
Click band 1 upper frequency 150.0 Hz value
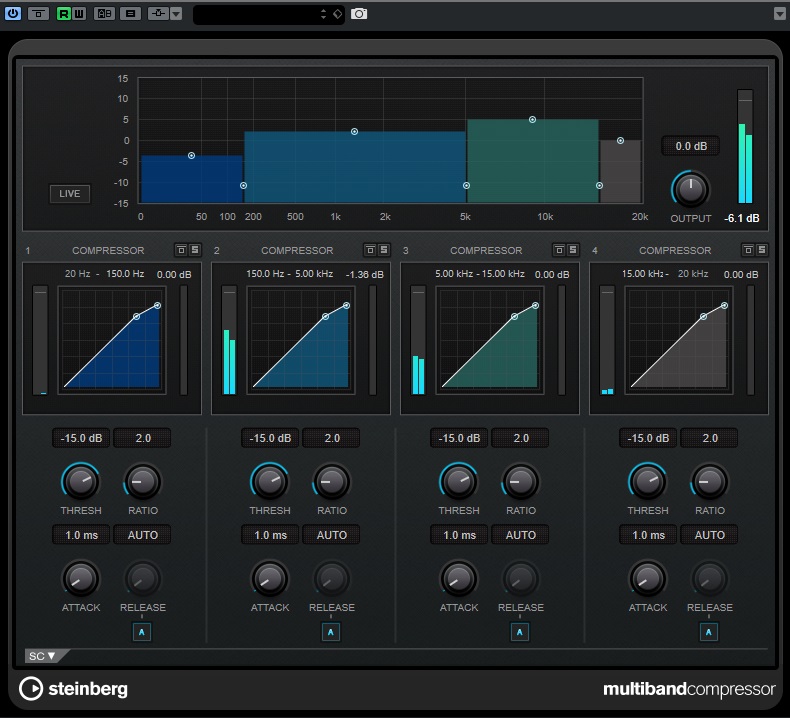(x=125, y=274)
